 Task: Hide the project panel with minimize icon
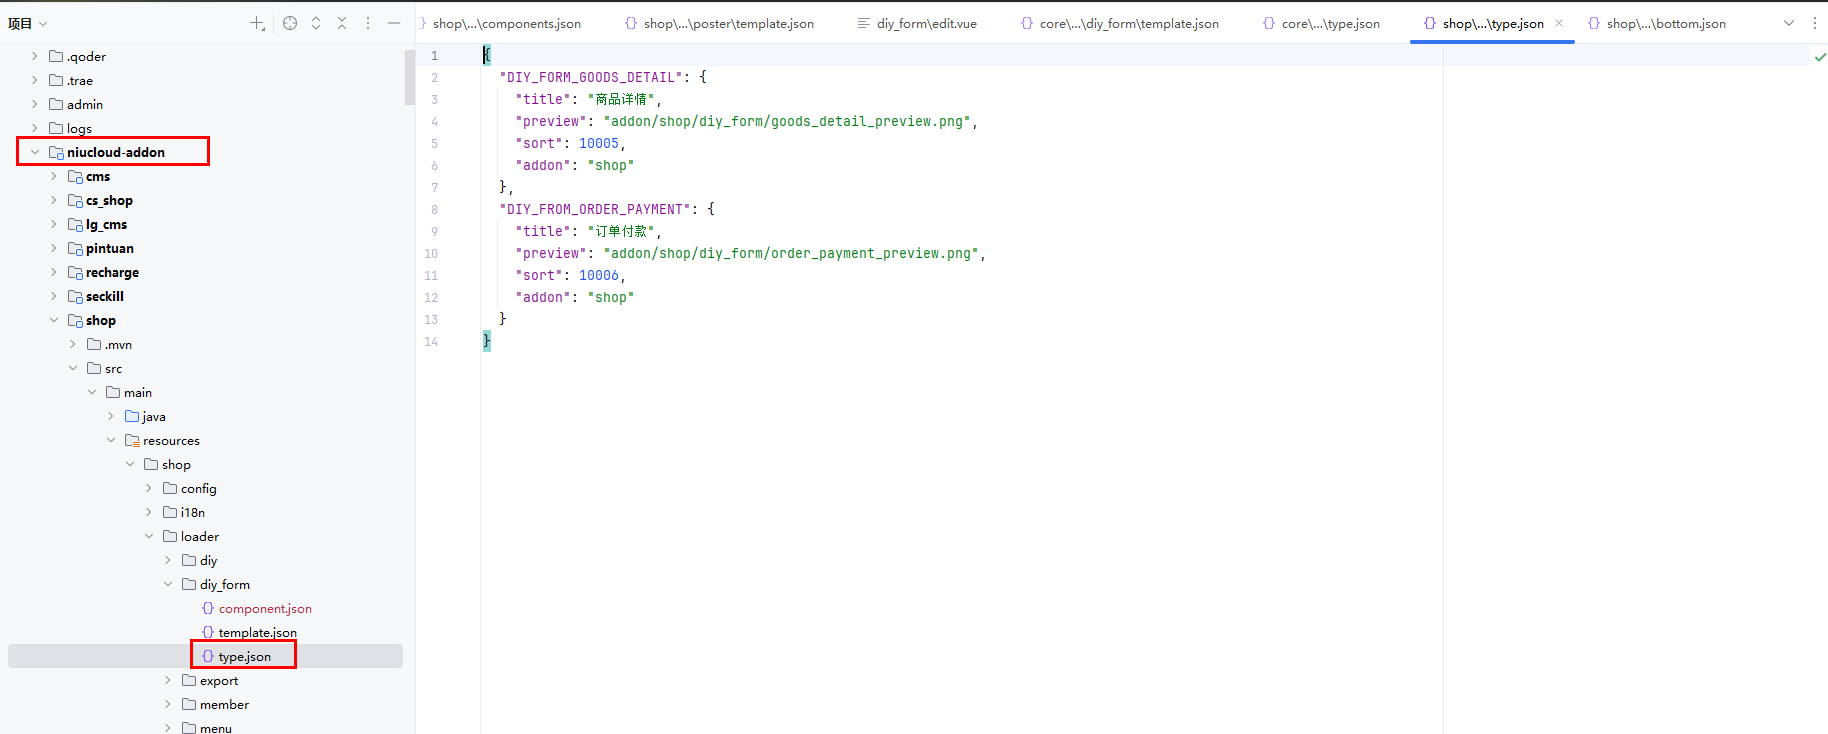pos(394,23)
